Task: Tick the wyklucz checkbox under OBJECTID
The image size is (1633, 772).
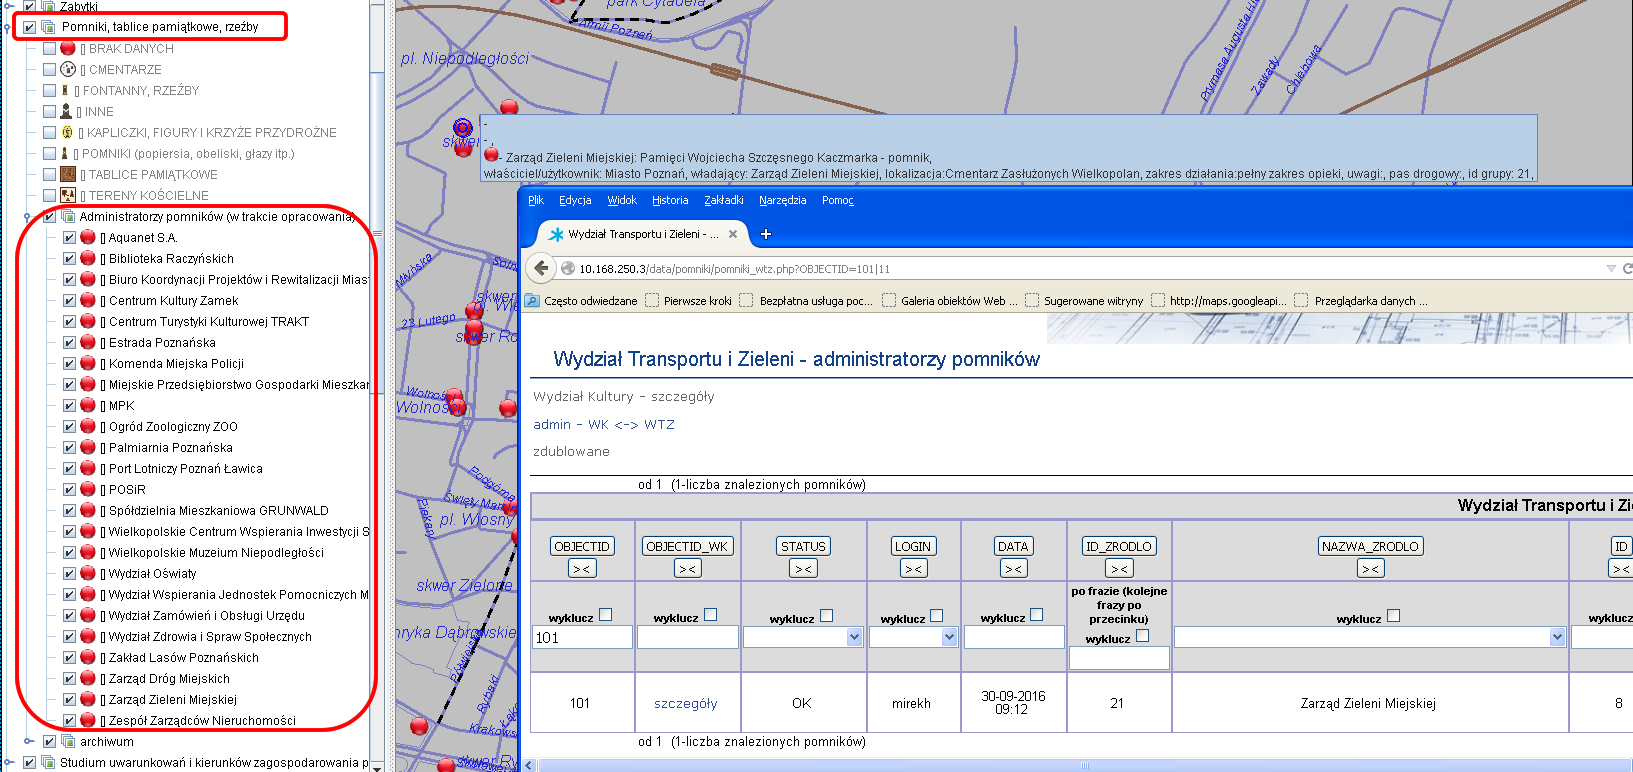Action: point(605,615)
